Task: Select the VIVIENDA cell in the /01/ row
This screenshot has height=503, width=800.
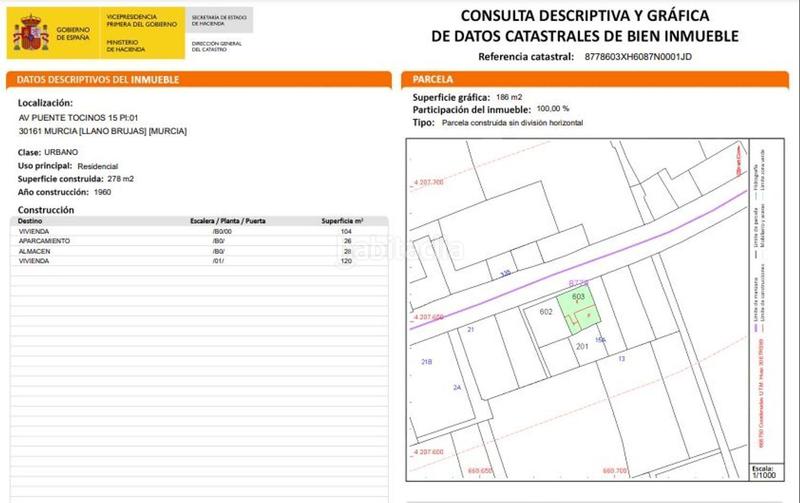Action: [x=34, y=261]
